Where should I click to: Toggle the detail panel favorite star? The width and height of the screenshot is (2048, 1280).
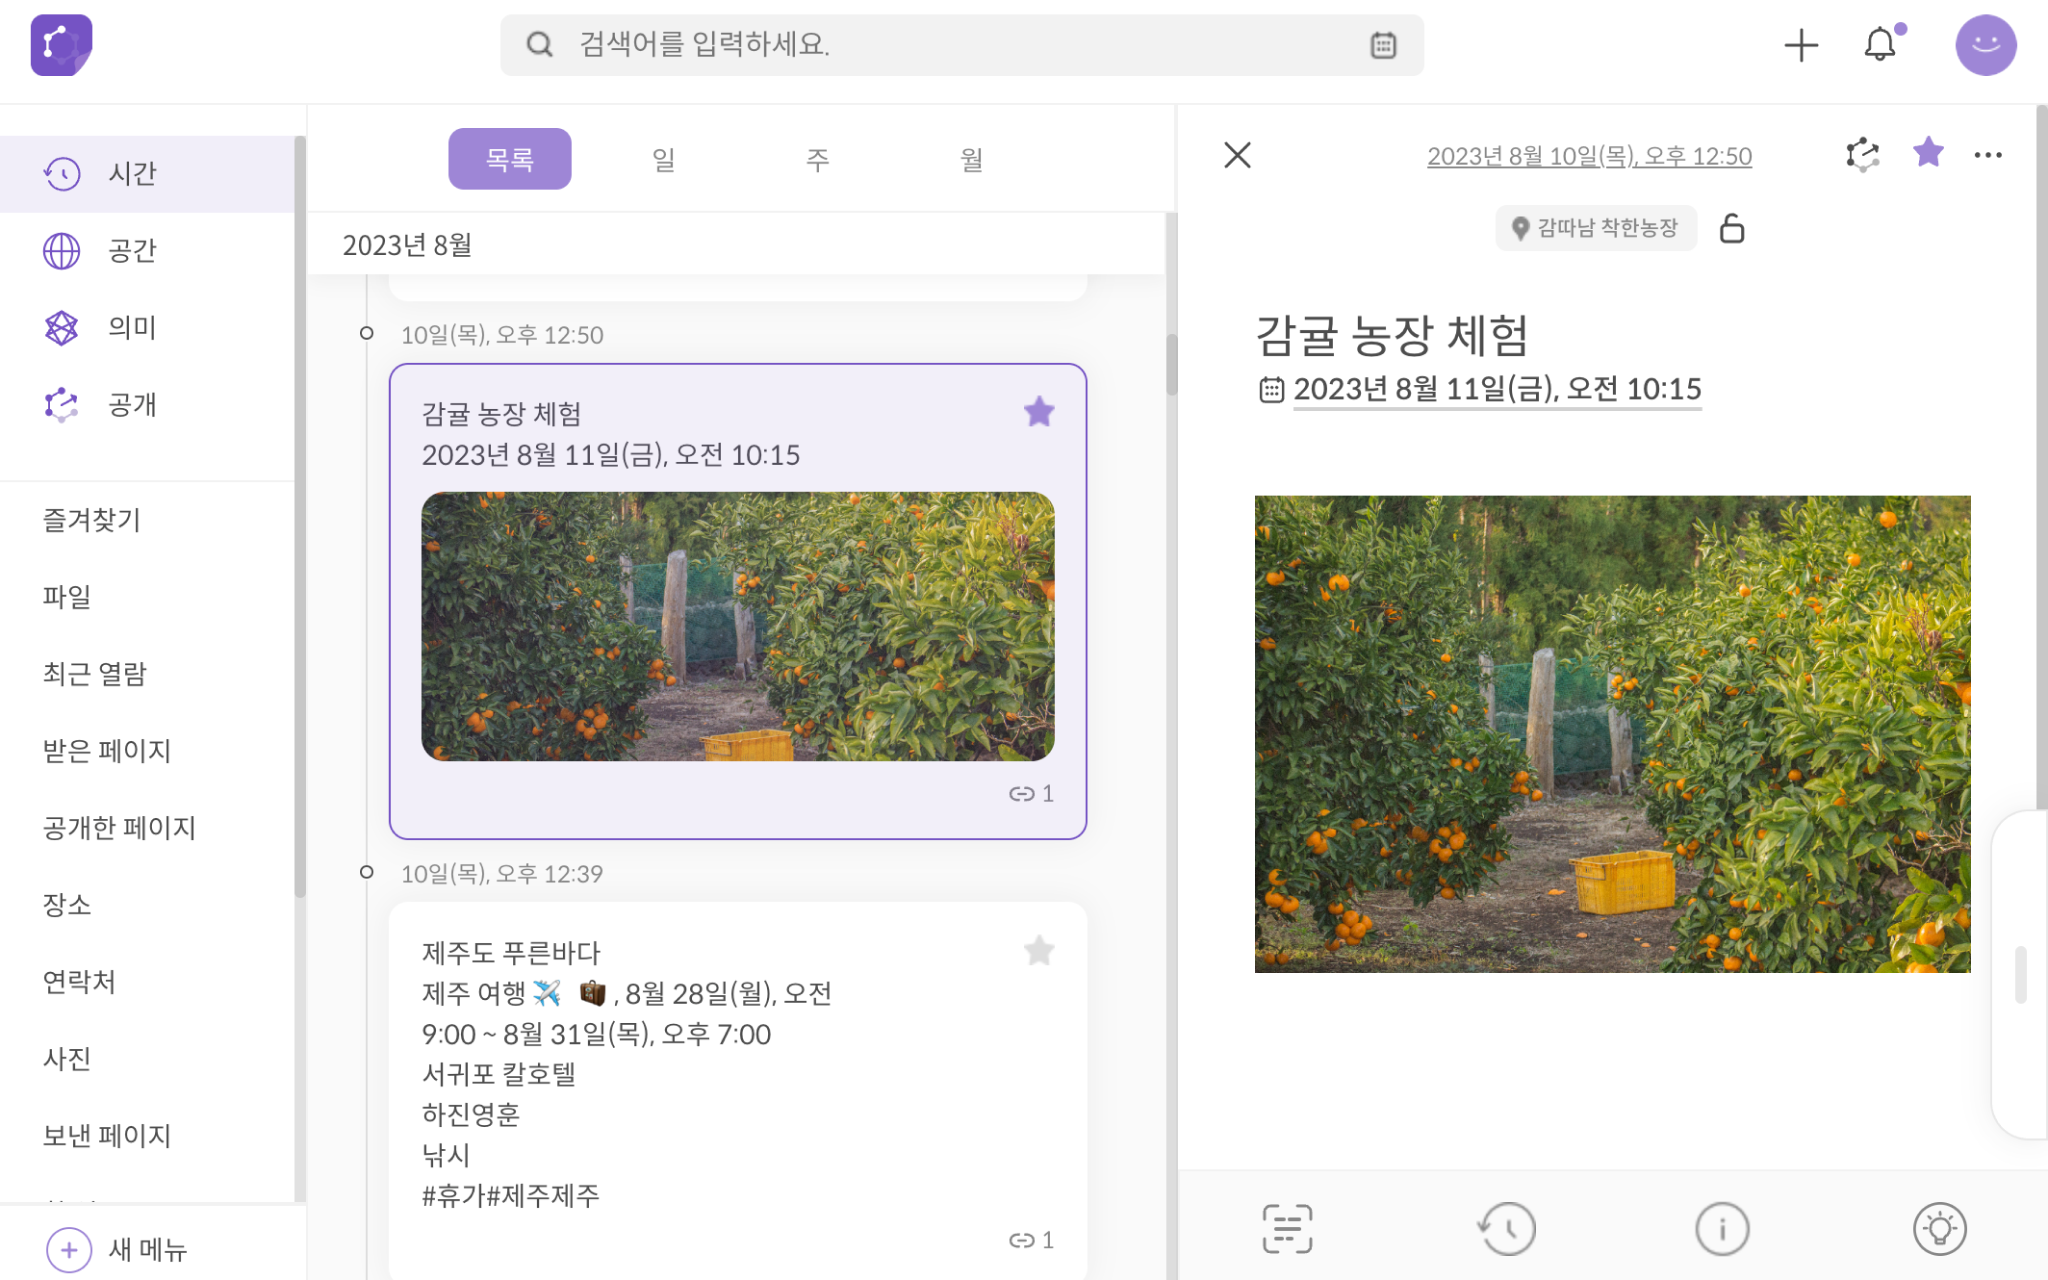pyautogui.click(x=1928, y=153)
